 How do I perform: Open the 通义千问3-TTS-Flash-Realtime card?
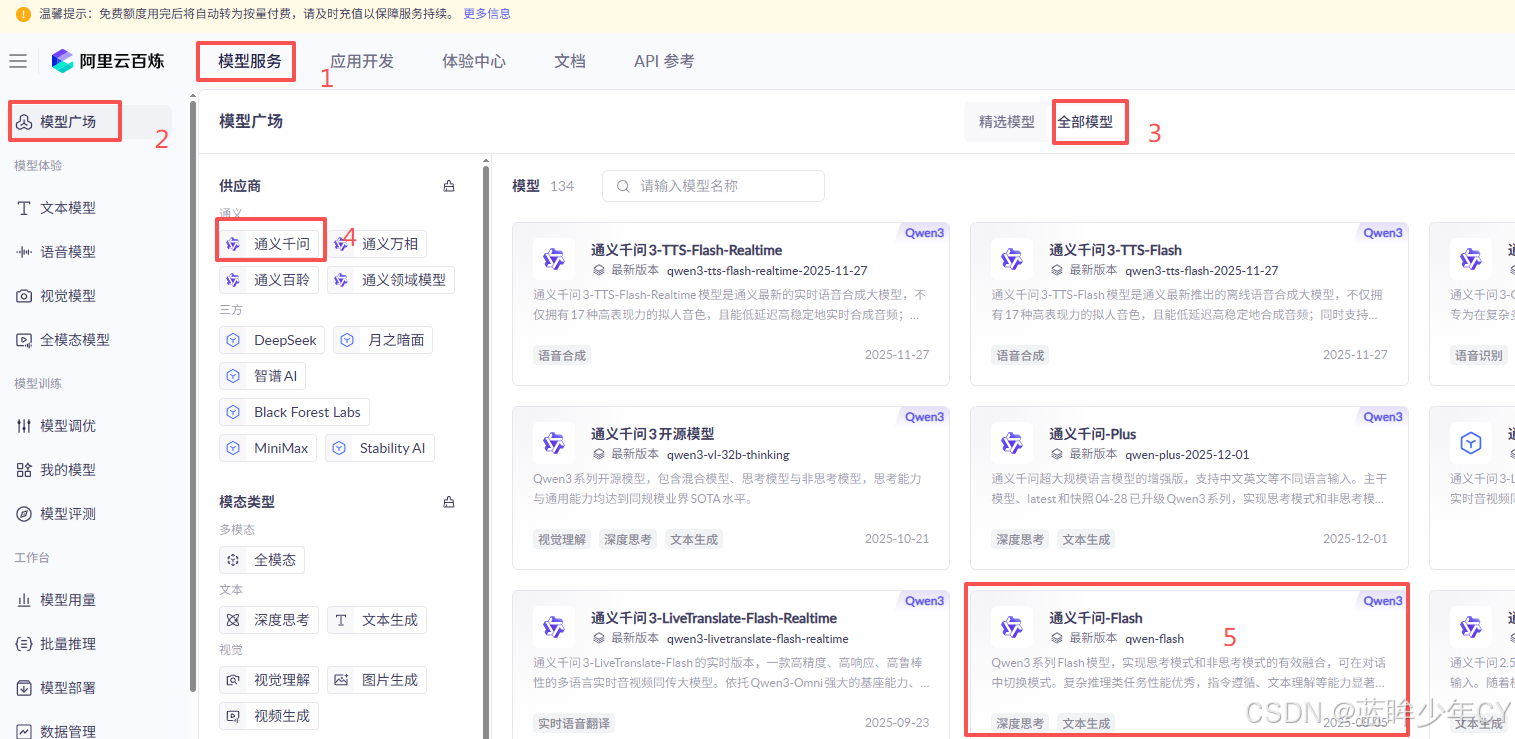[x=731, y=304]
